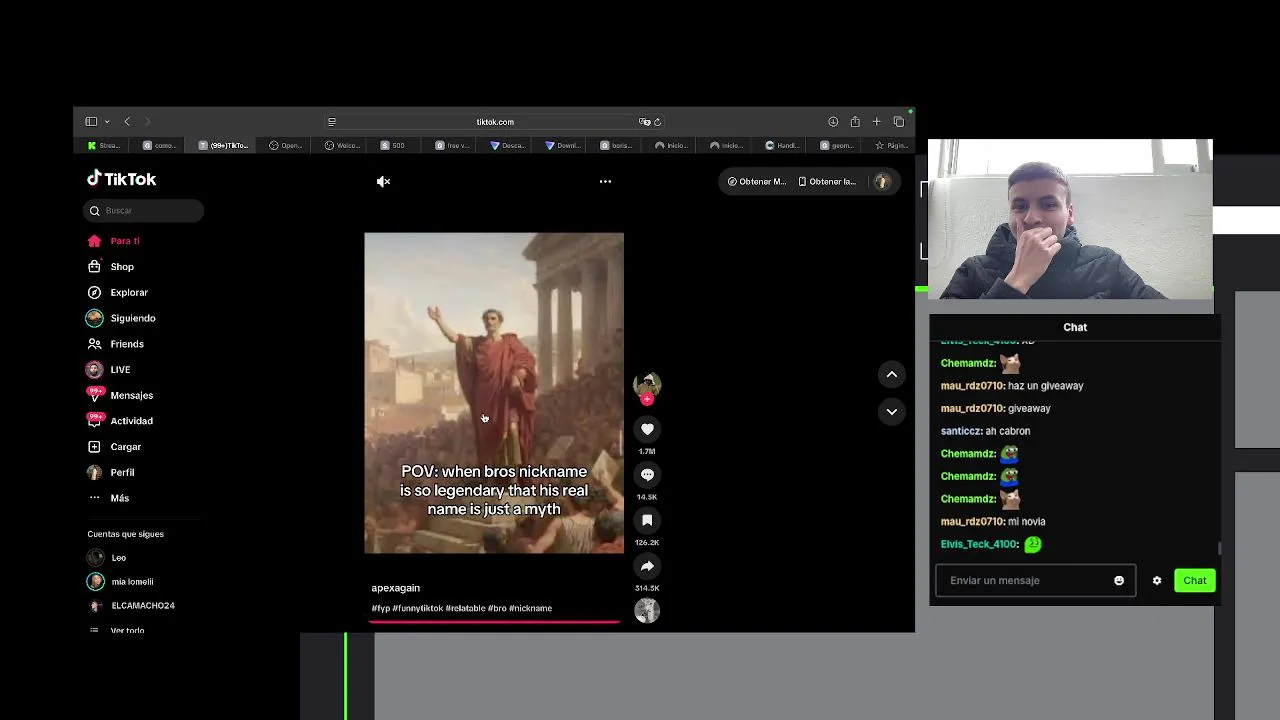Viewport: 1280px width, 720px height.
Task: Focus the Buscar search field
Action: tap(144, 210)
